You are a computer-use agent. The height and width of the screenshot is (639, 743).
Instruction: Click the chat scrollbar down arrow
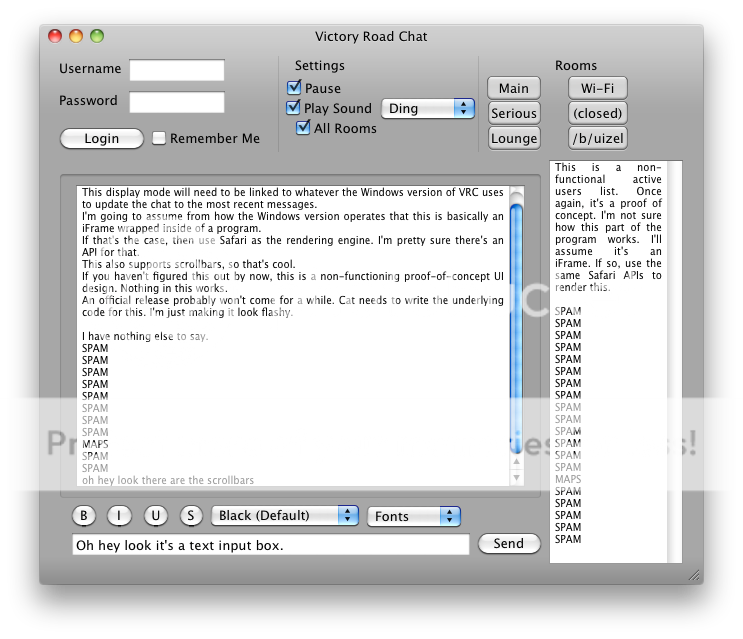tap(516, 477)
